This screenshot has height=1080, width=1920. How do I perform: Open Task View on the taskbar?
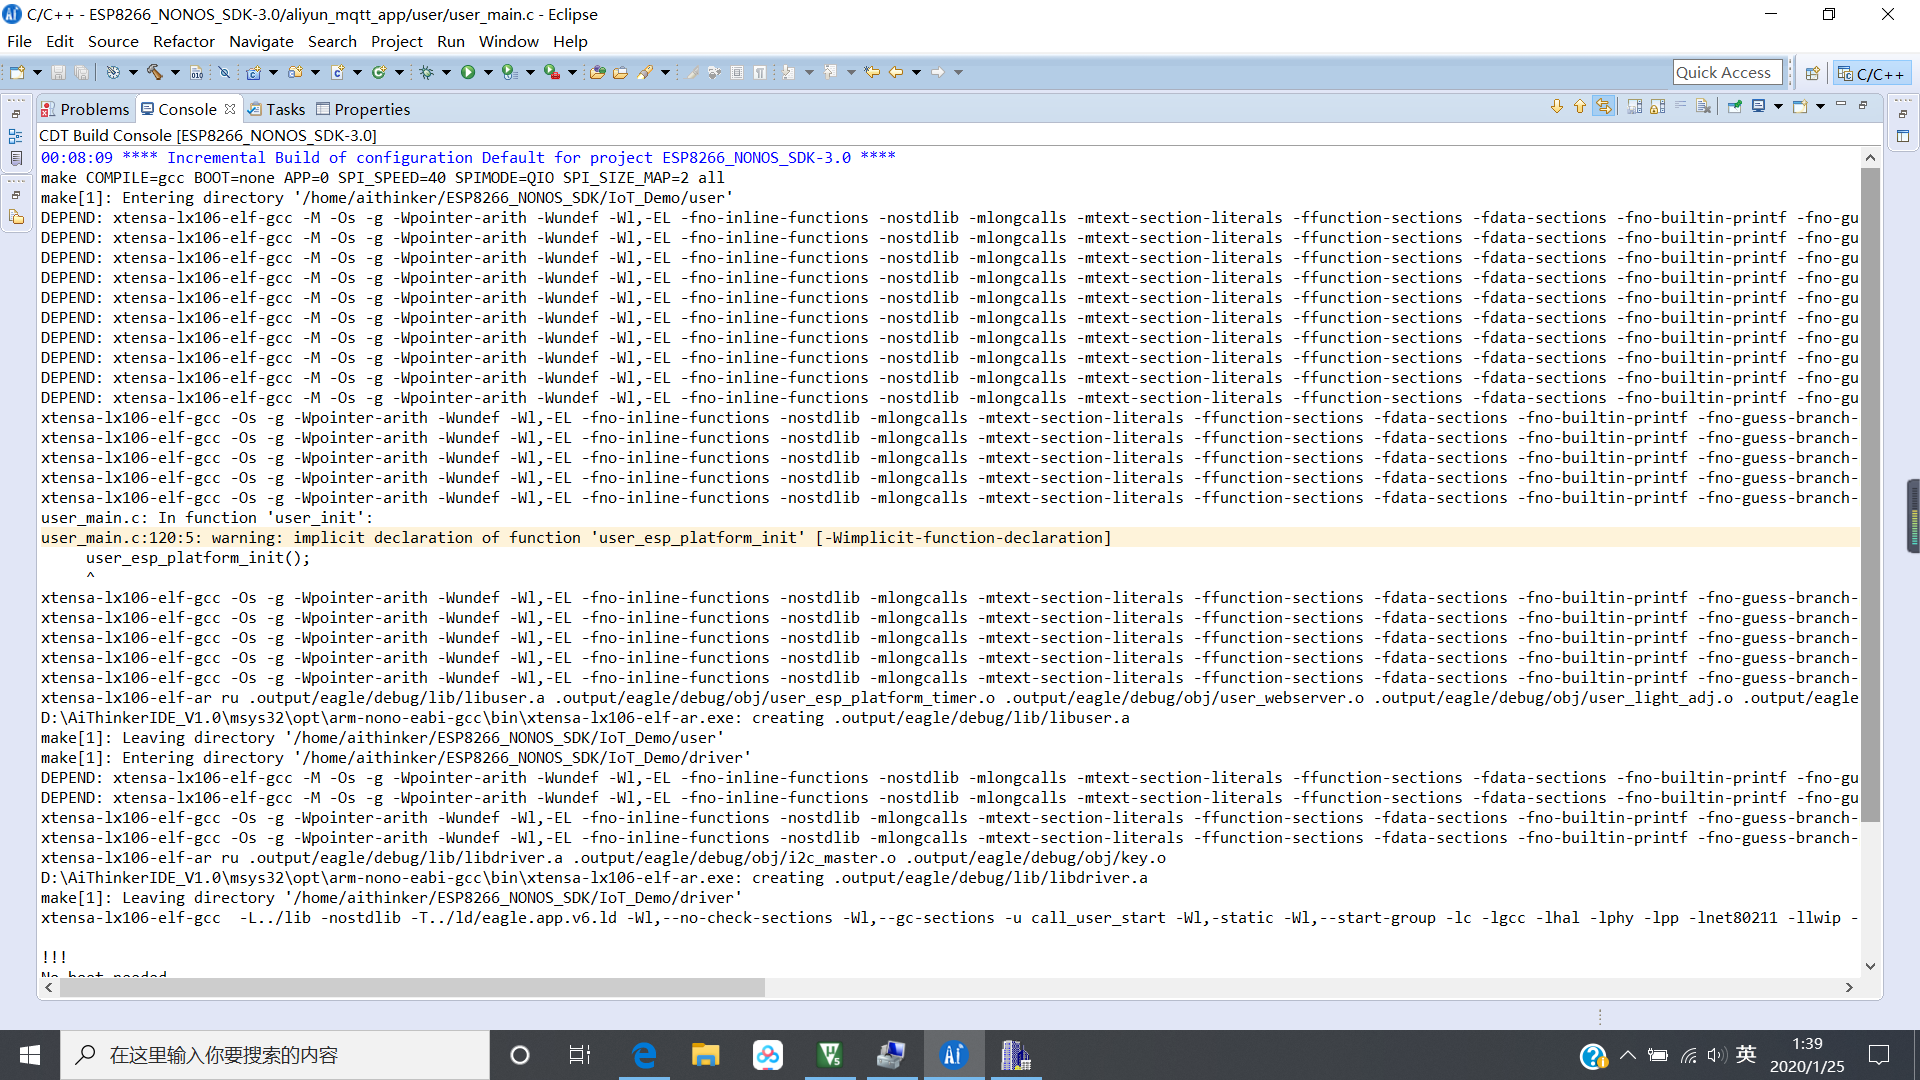580,1055
